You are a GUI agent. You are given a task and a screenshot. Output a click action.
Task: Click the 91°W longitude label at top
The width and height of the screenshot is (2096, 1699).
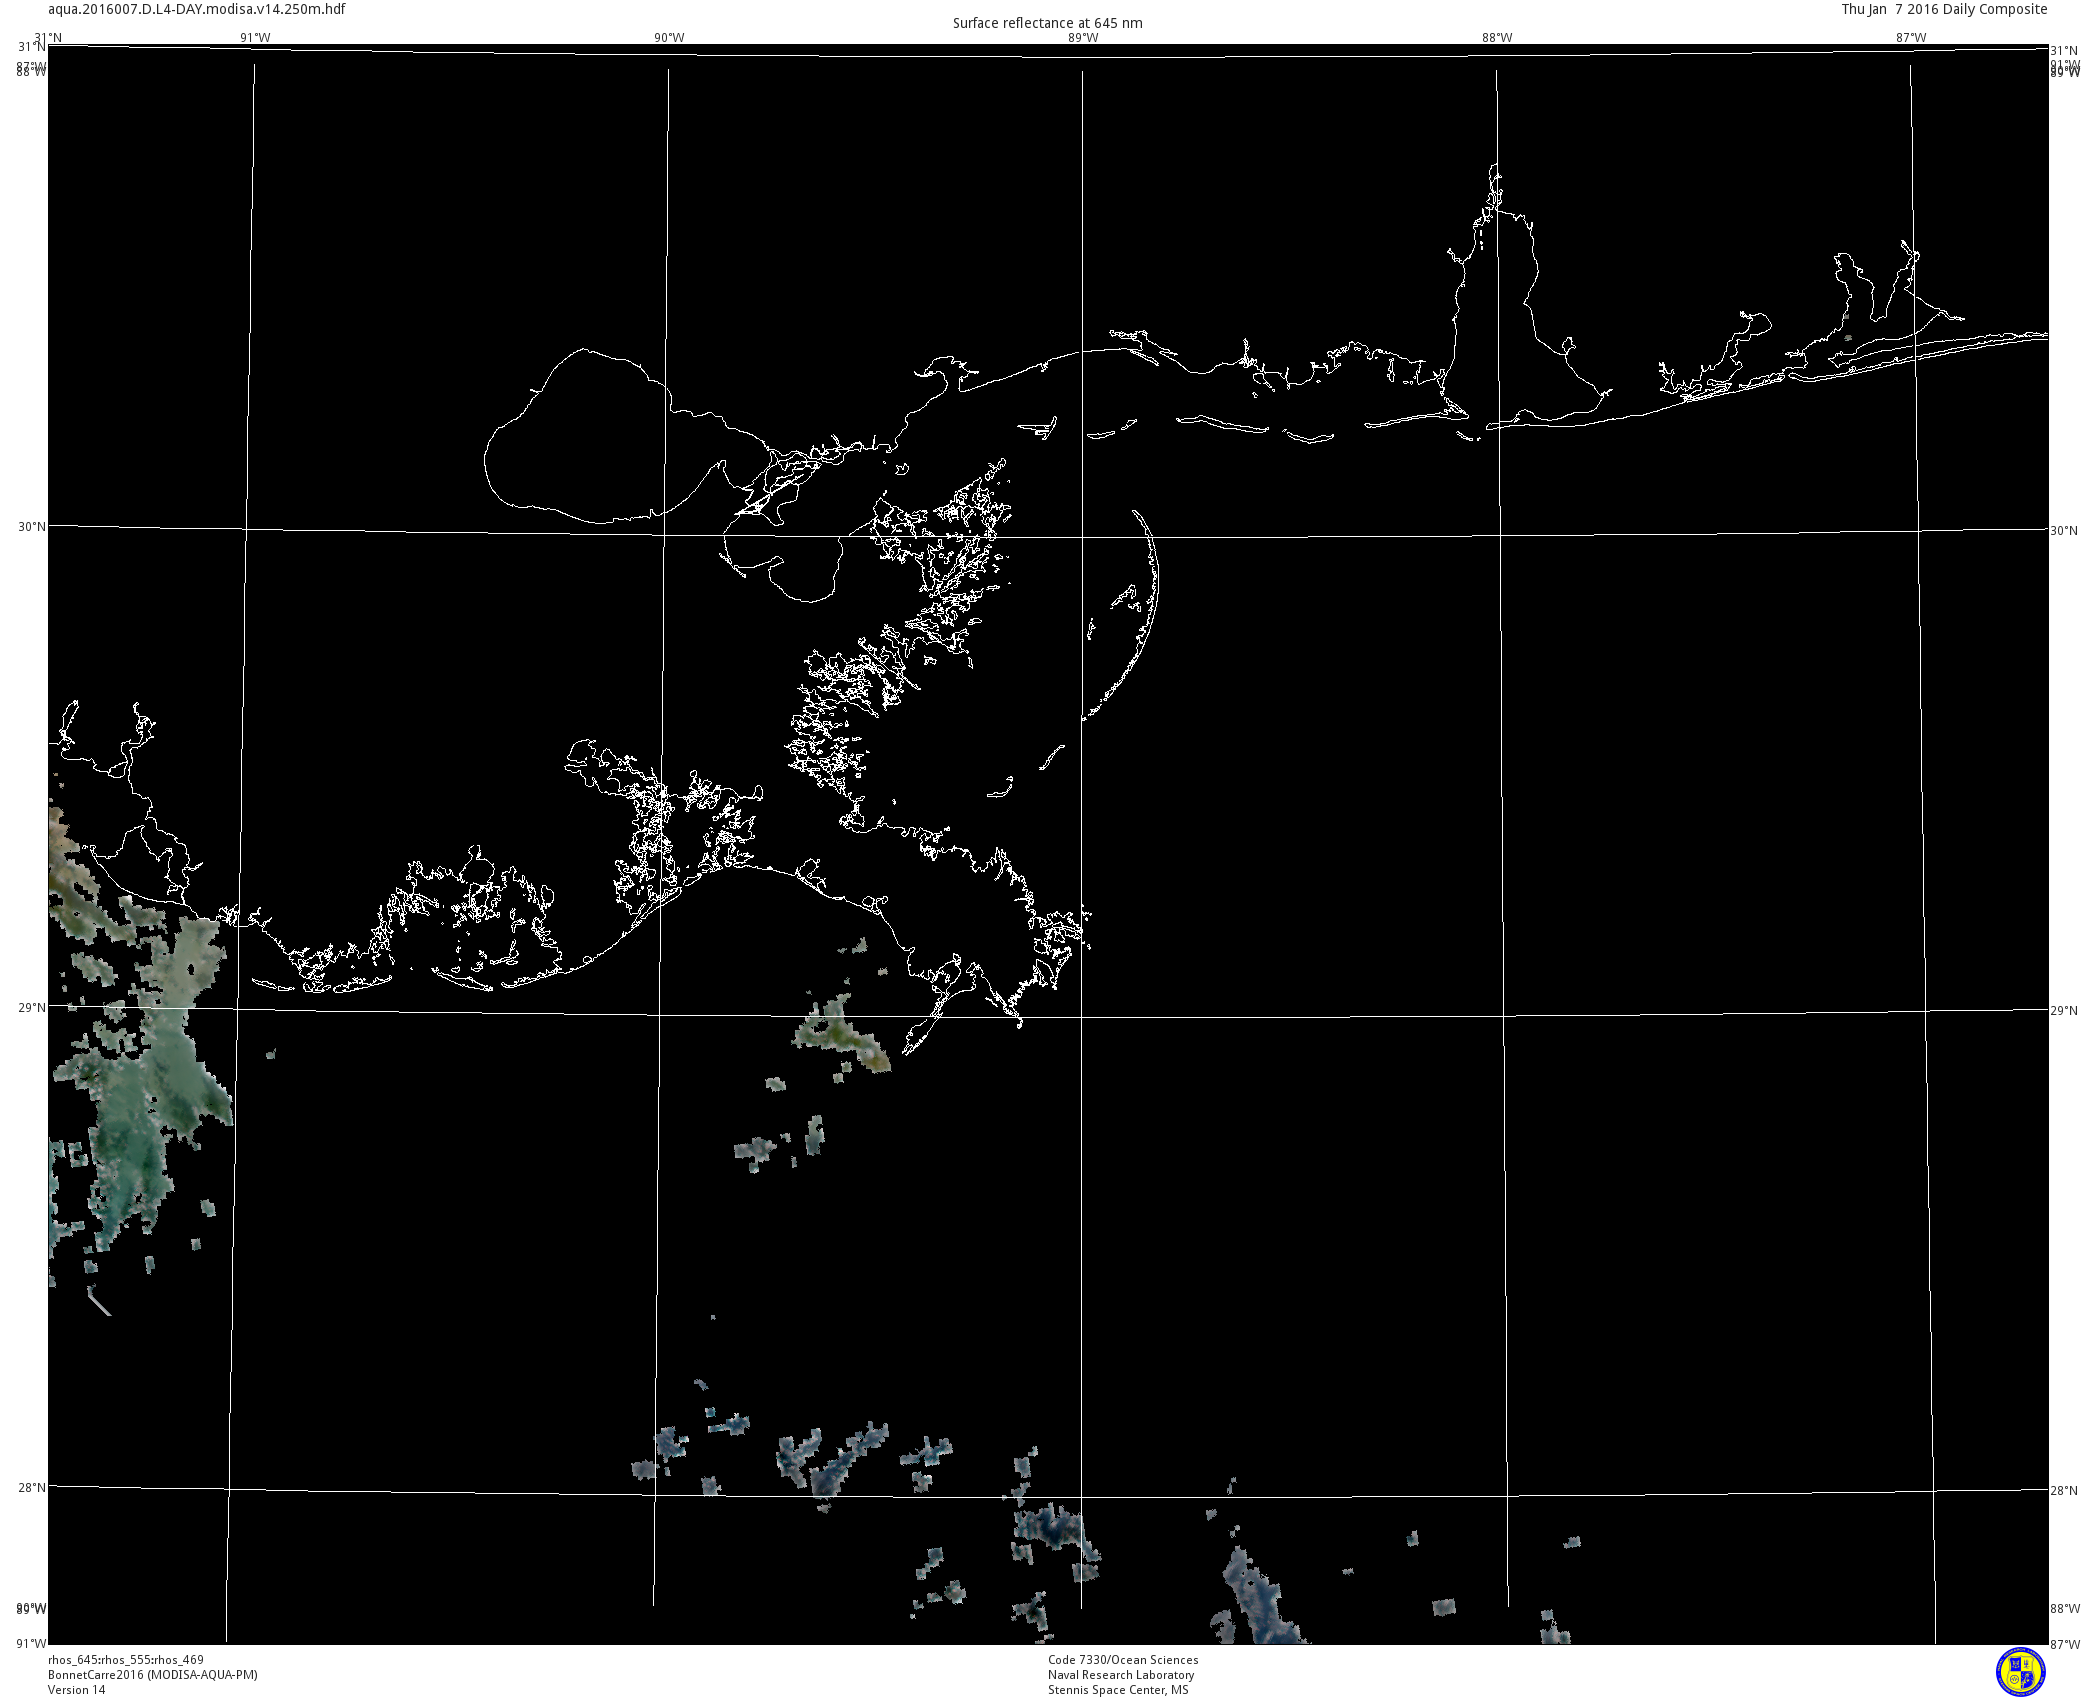click(x=255, y=38)
